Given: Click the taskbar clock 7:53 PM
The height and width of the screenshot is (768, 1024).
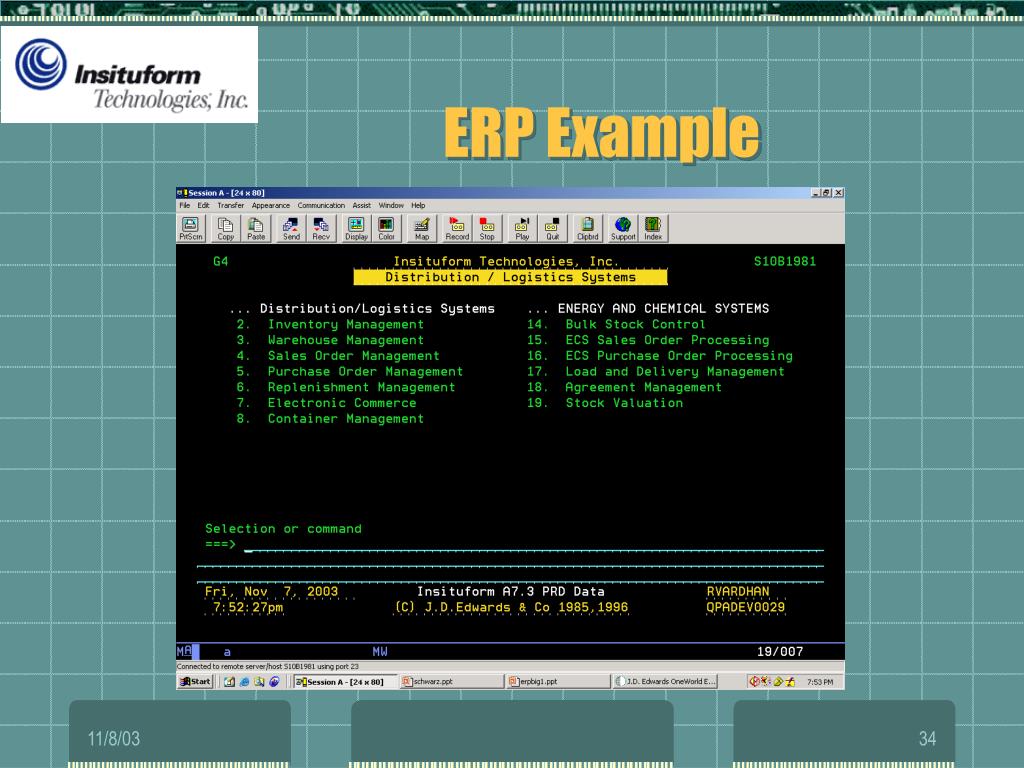Looking at the screenshot, I should coord(820,682).
